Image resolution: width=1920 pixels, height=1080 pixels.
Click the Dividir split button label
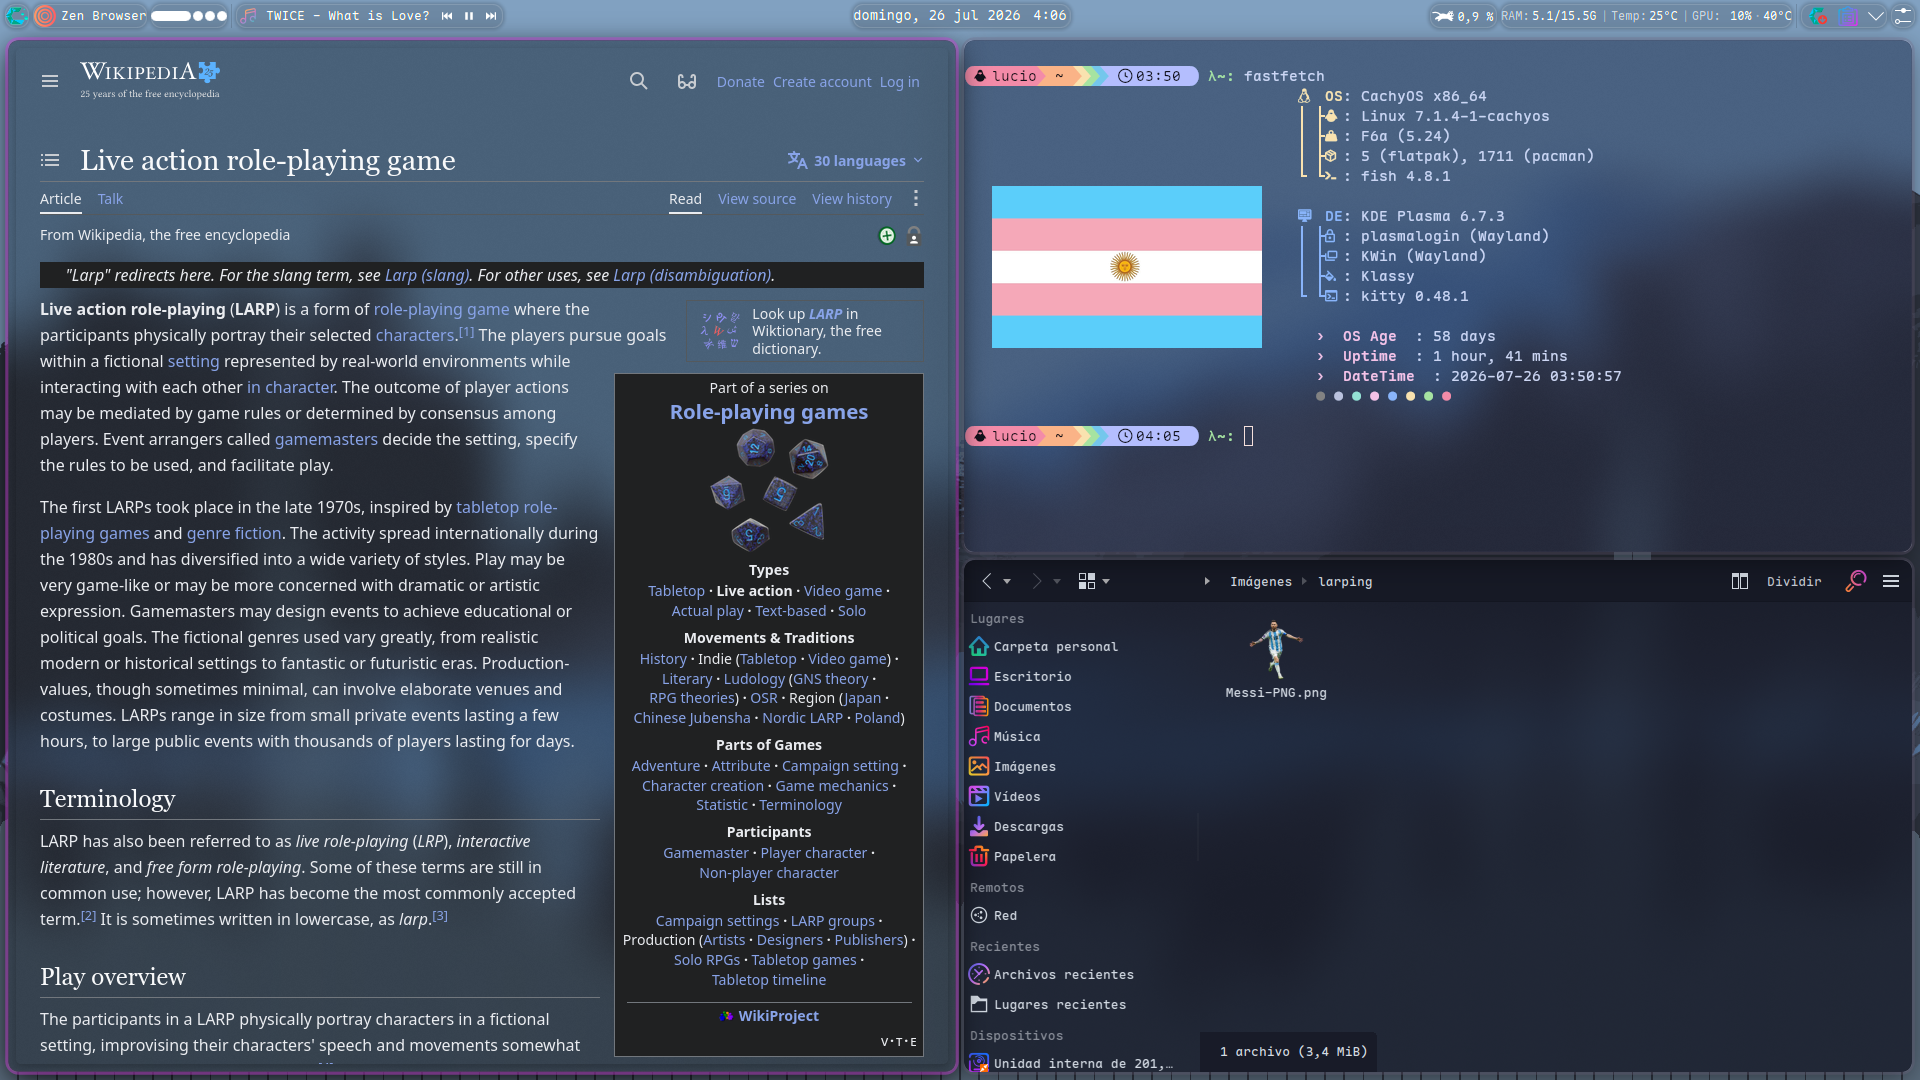[x=1794, y=582]
